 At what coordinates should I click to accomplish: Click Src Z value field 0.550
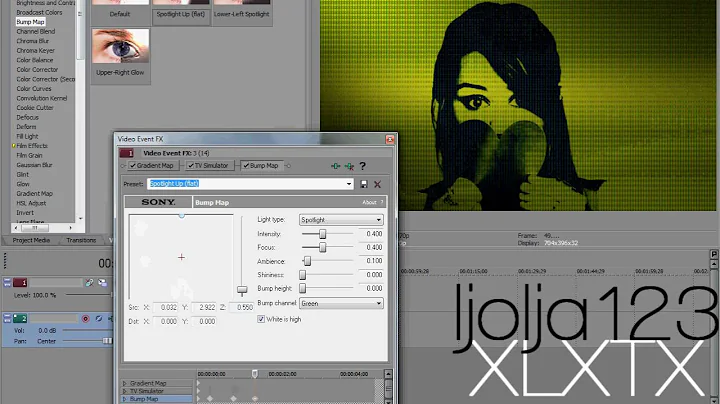[242, 307]
